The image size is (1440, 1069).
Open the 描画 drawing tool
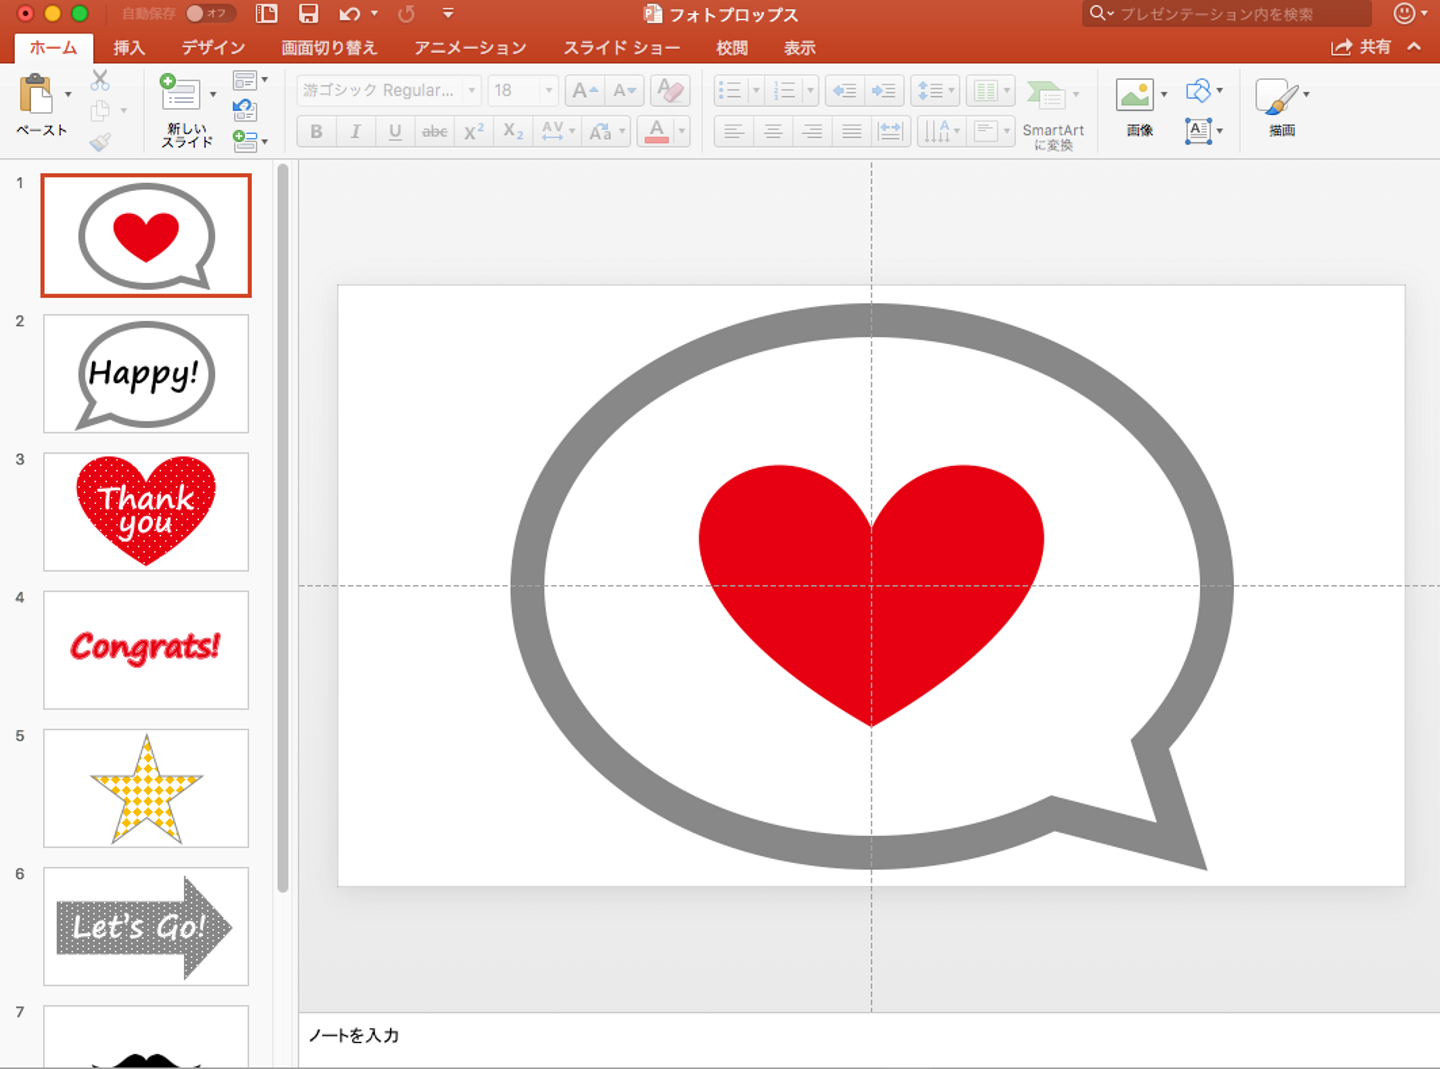(1277, 97)
